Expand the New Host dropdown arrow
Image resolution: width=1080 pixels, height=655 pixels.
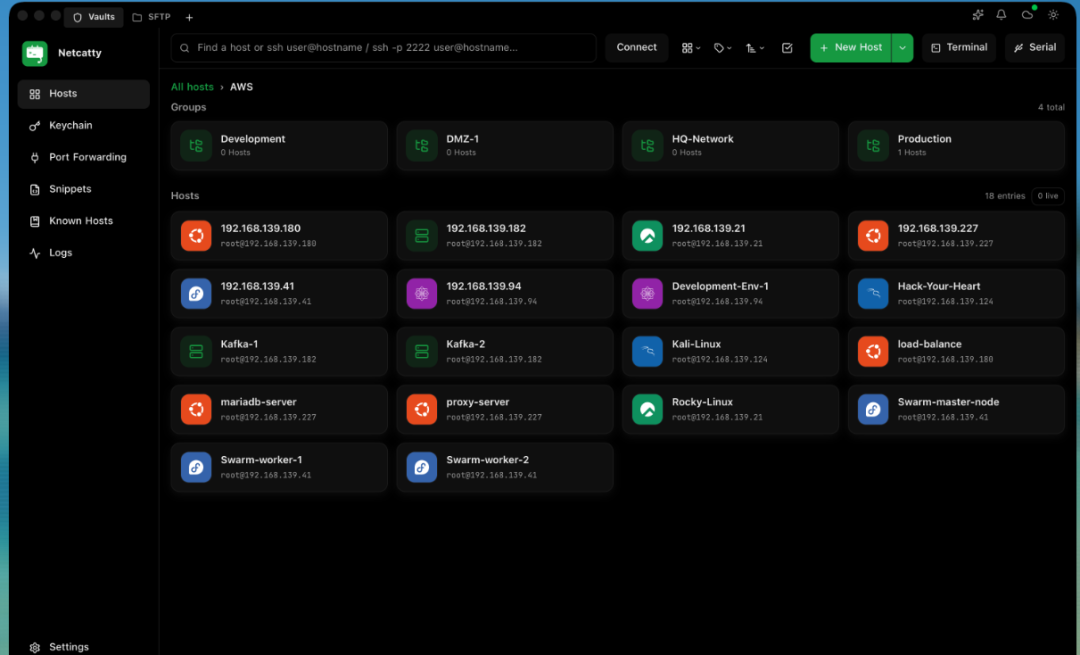coord(902,48)
